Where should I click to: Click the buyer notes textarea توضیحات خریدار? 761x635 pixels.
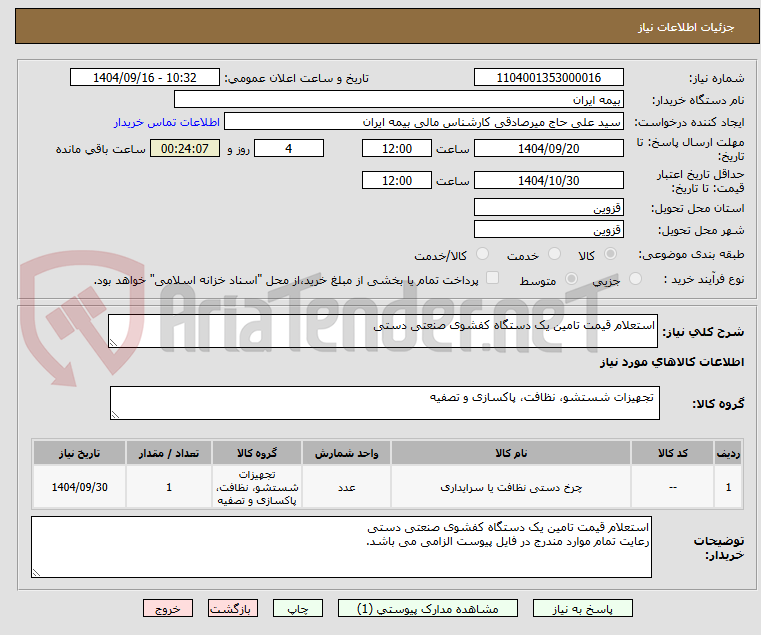(x=341, y=547)
